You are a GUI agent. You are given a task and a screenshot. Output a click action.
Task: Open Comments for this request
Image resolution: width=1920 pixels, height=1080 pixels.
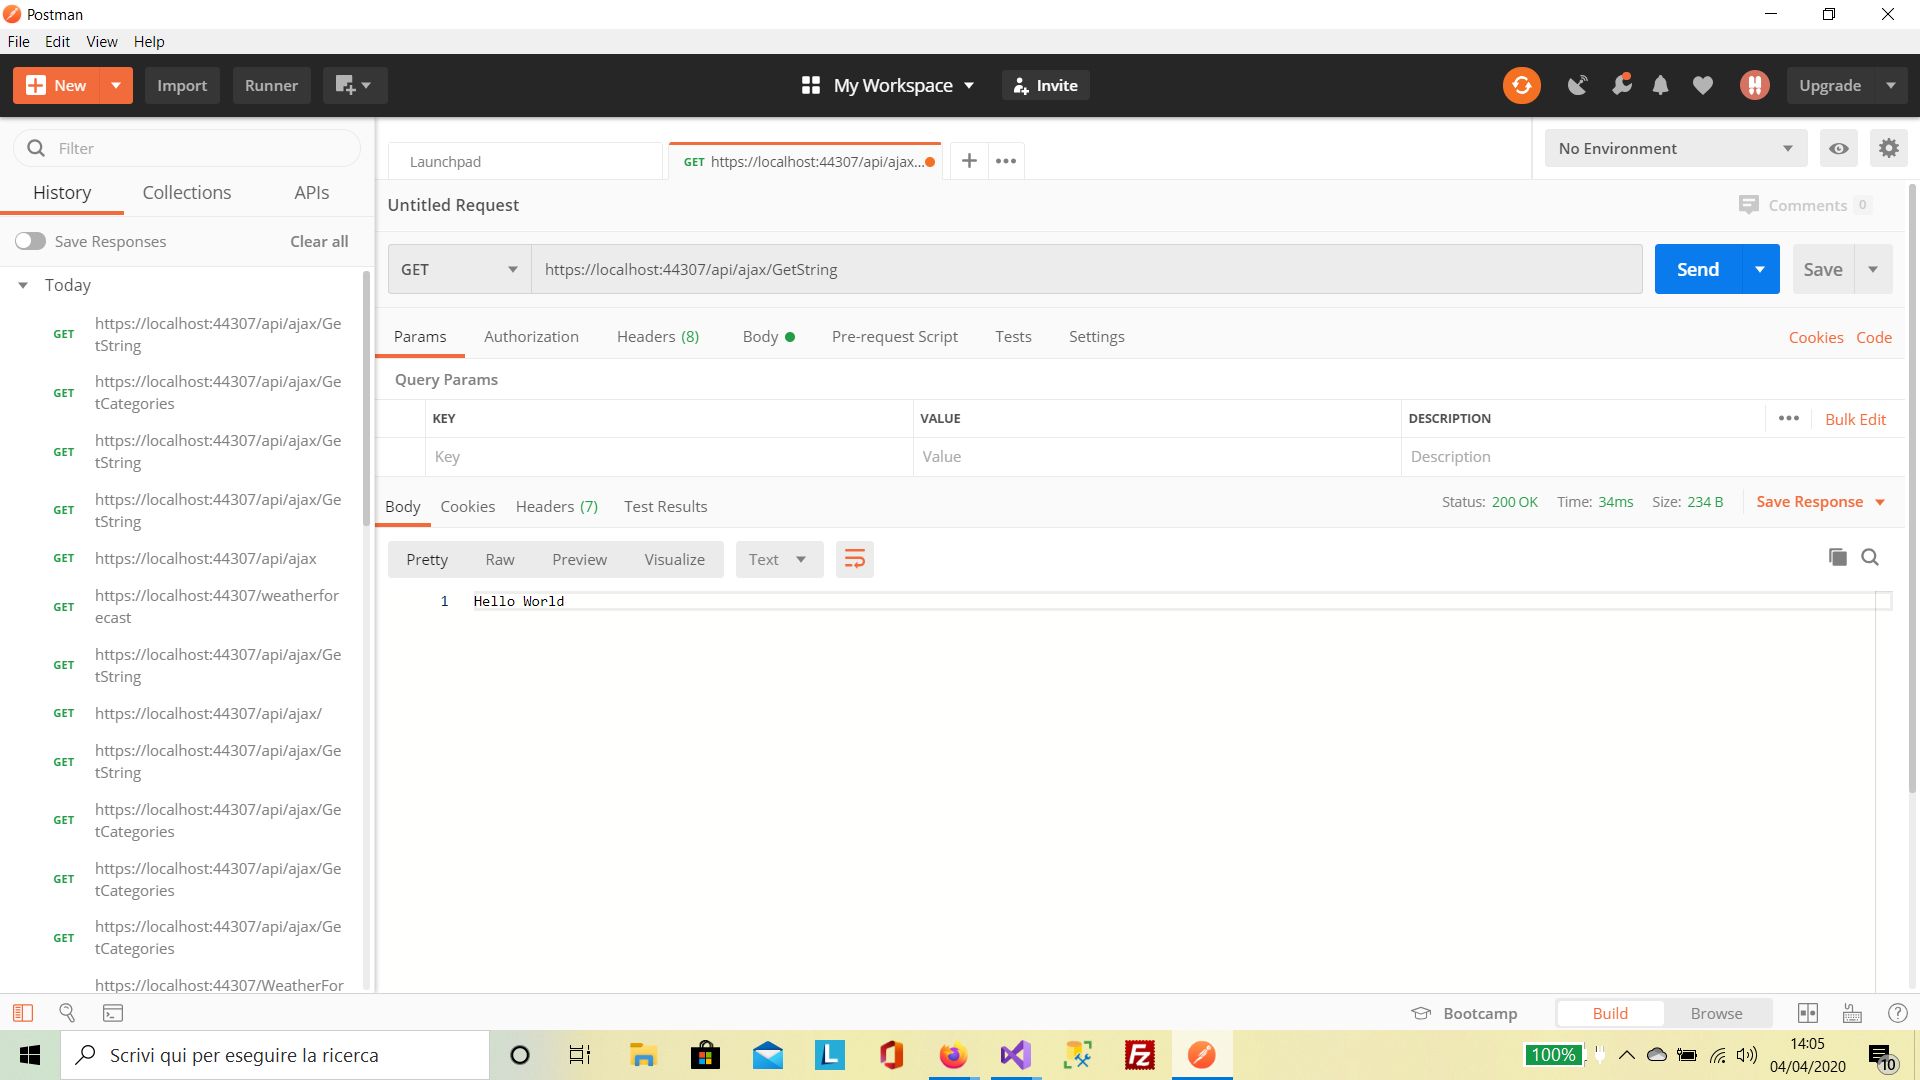pyautogui.click(x=1804, y=205)
